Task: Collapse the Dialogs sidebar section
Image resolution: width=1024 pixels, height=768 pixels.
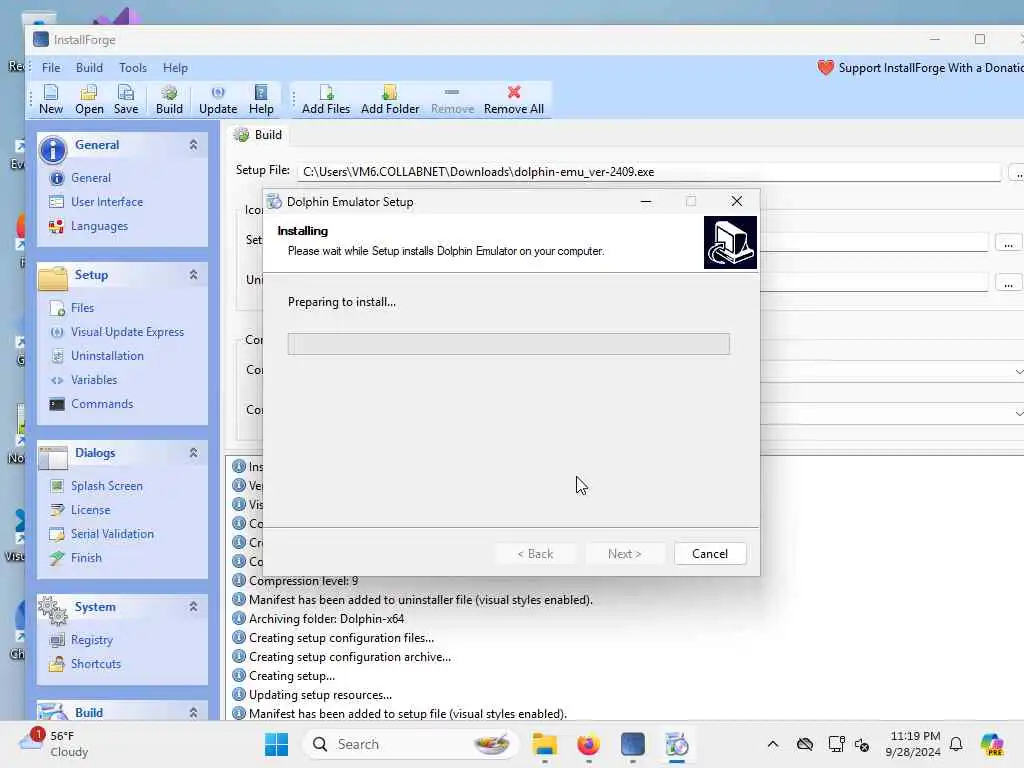Action: tap(193, 453)
